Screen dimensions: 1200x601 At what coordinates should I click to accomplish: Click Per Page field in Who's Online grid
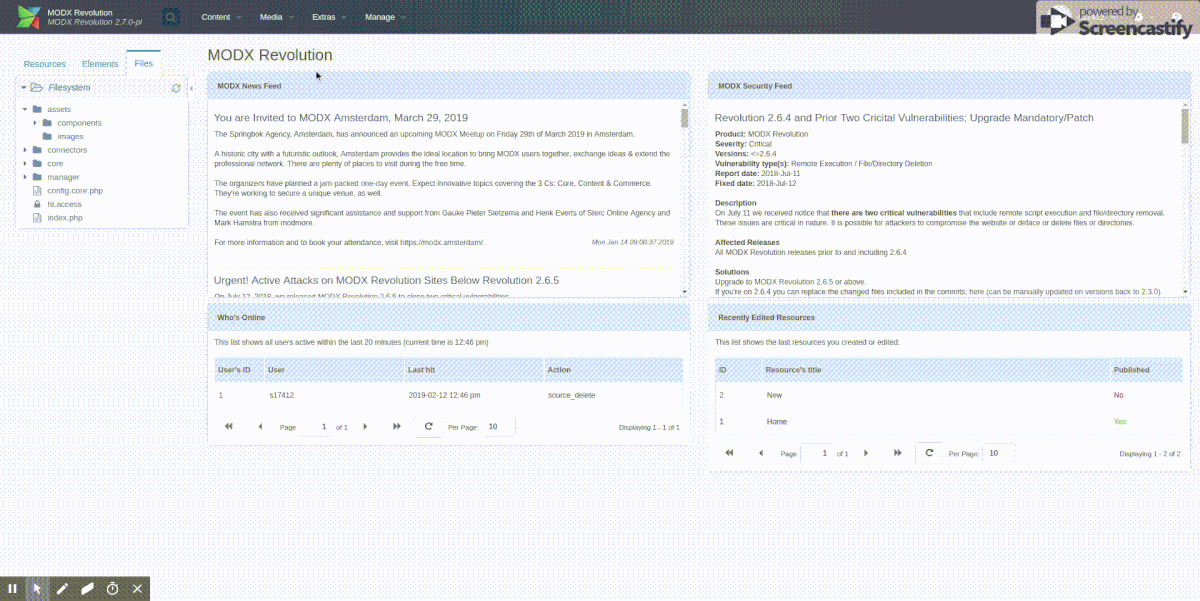pos(500,427)
